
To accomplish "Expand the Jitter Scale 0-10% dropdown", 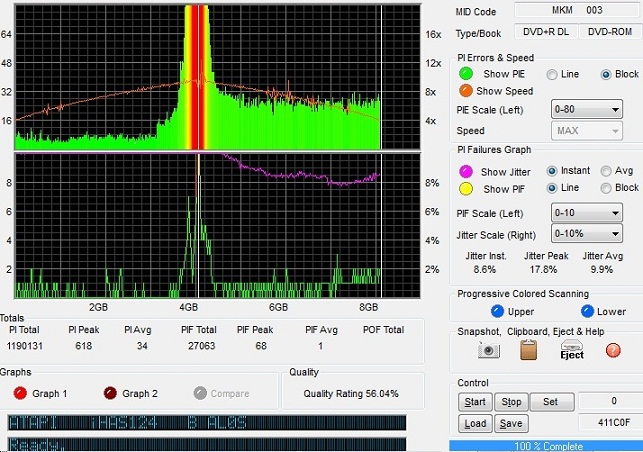I will coord(587,234).
